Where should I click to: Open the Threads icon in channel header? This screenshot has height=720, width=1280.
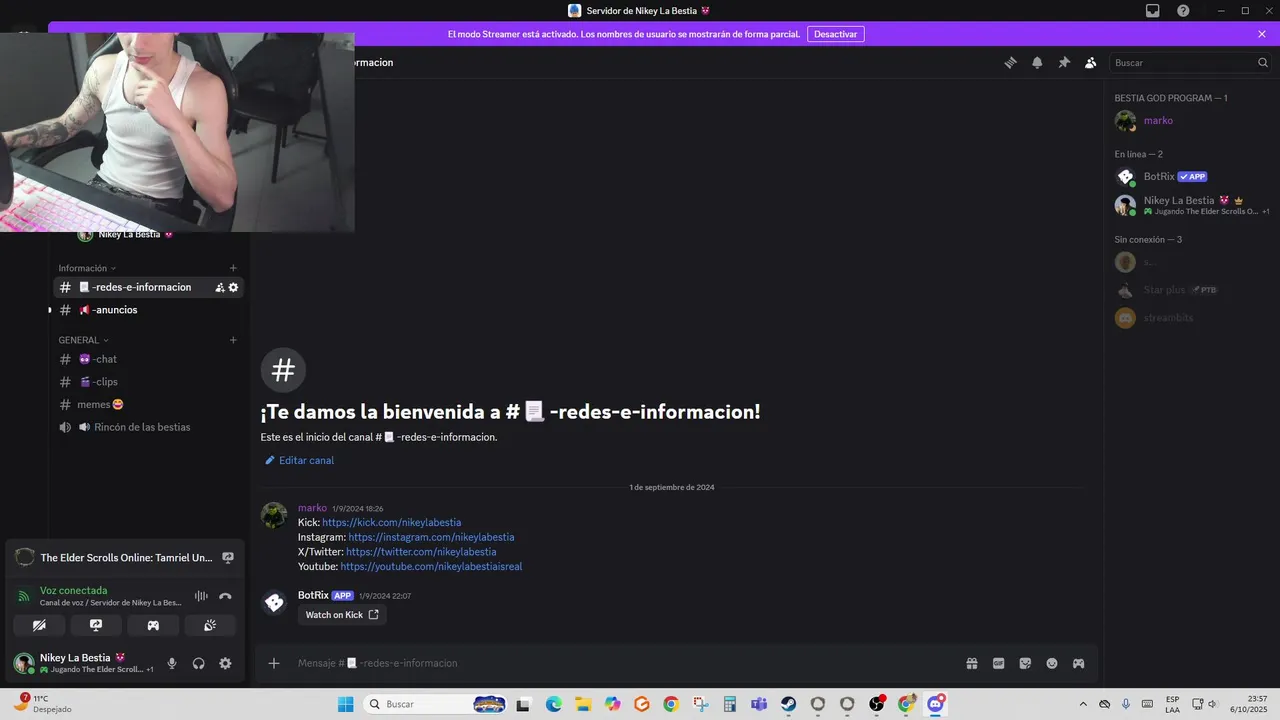pos(1010,62)
